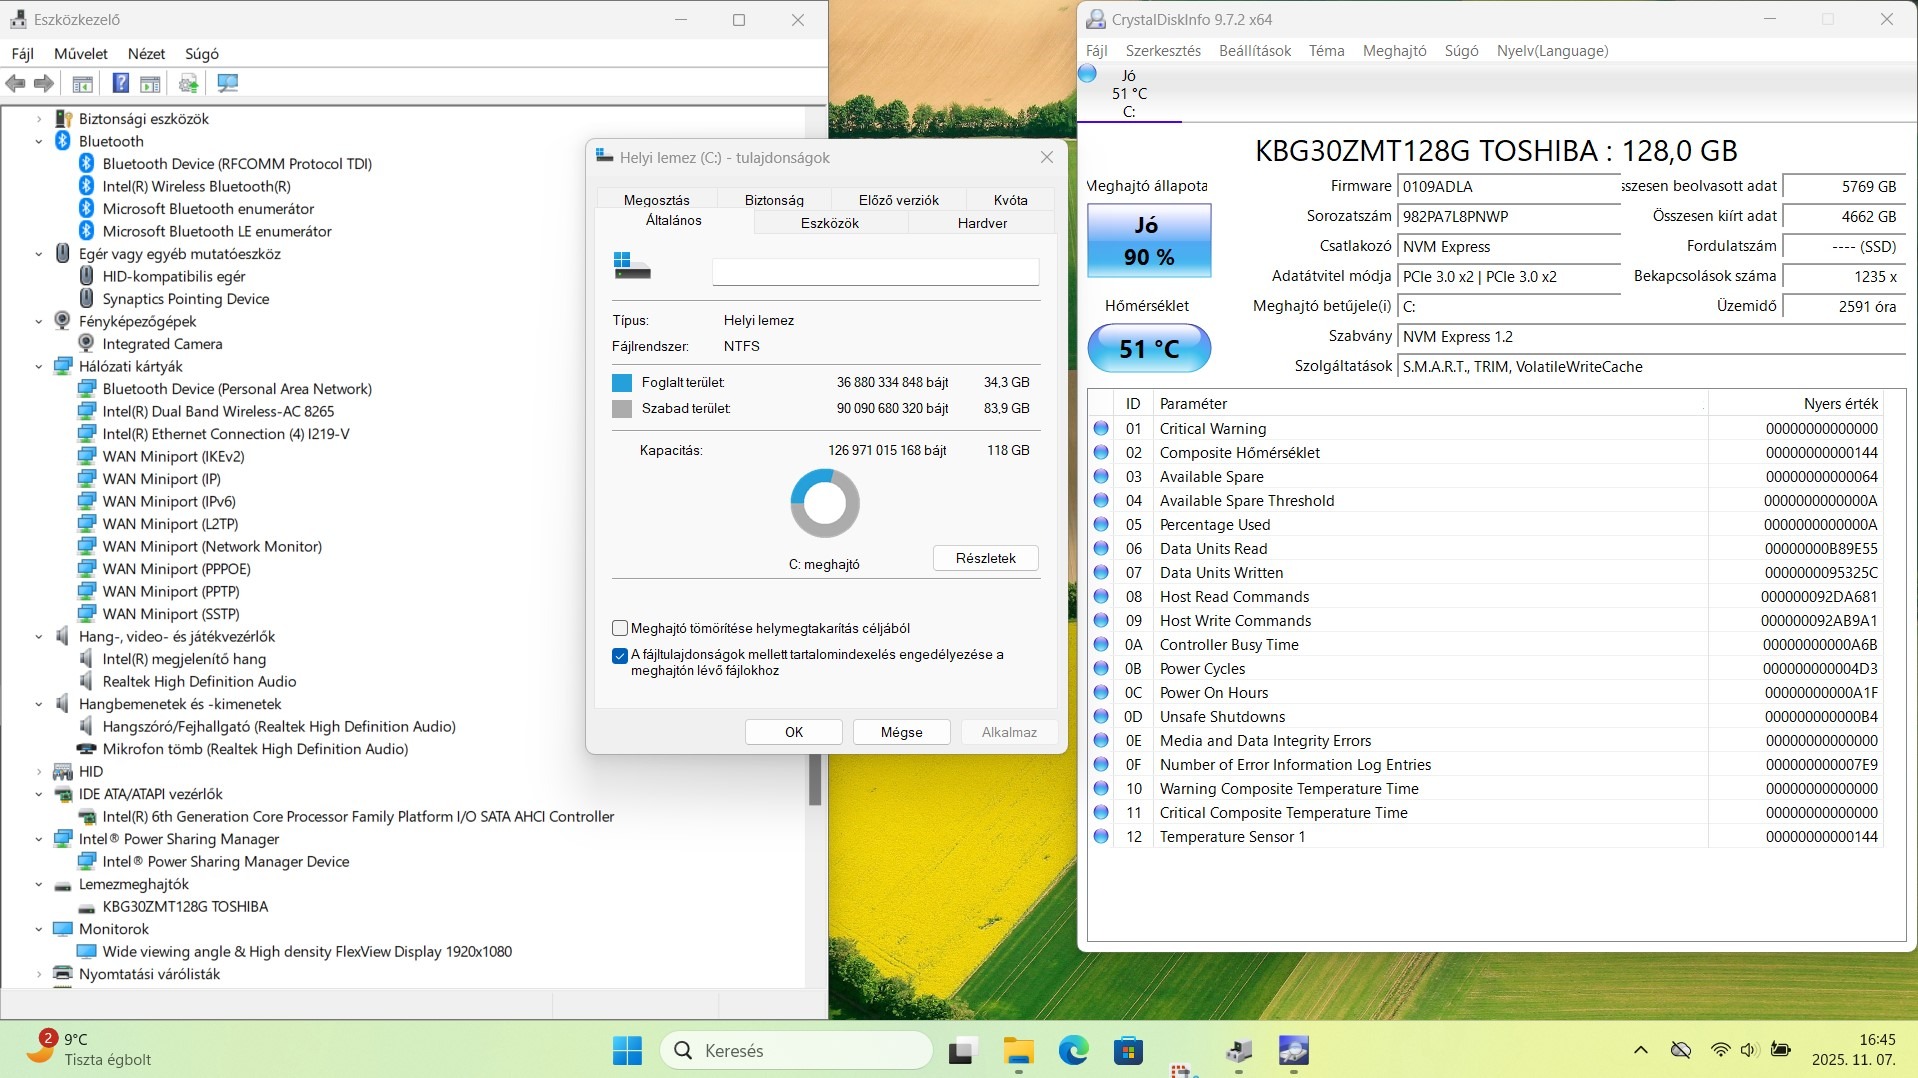This screenshot has height=1078, width=1918.
Task: Launch Microsoft Edge from the taskbar
Action: coord(1073,1051)
